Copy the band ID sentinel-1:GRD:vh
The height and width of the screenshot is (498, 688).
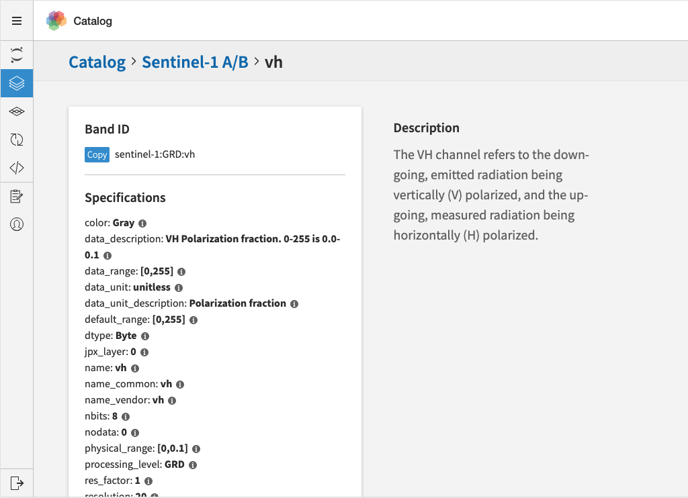click(x=97, y=155)
